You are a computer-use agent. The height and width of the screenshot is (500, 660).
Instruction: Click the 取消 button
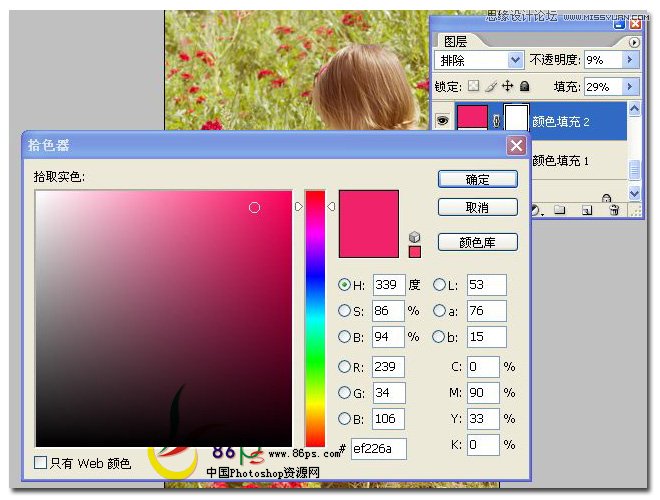tap(478, 207)
